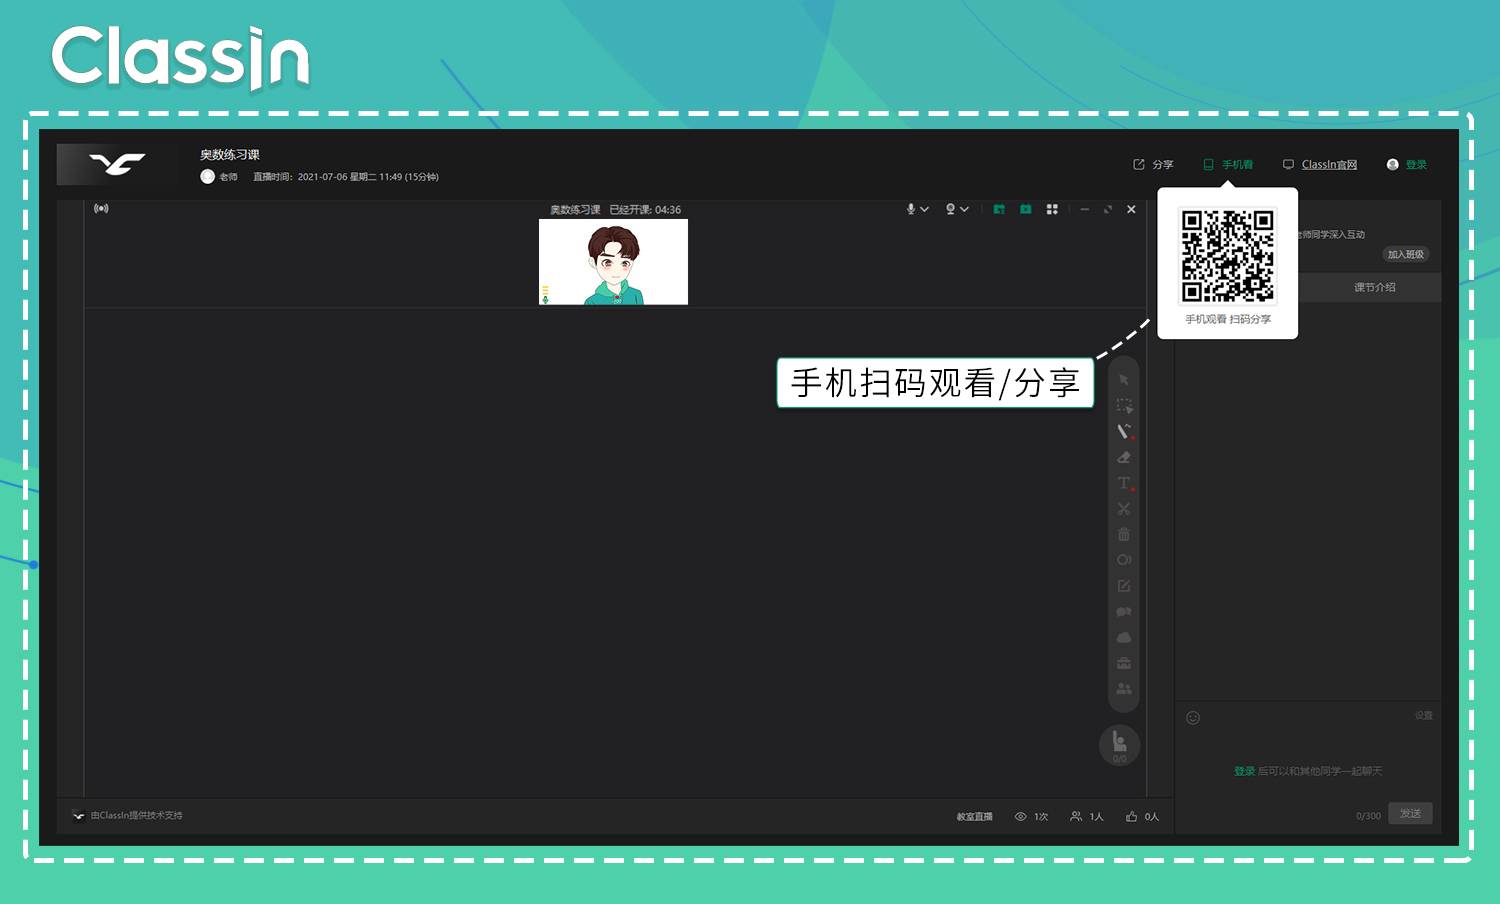
Task: Activate the eraser tool
Action: [x=1124, y=457]
